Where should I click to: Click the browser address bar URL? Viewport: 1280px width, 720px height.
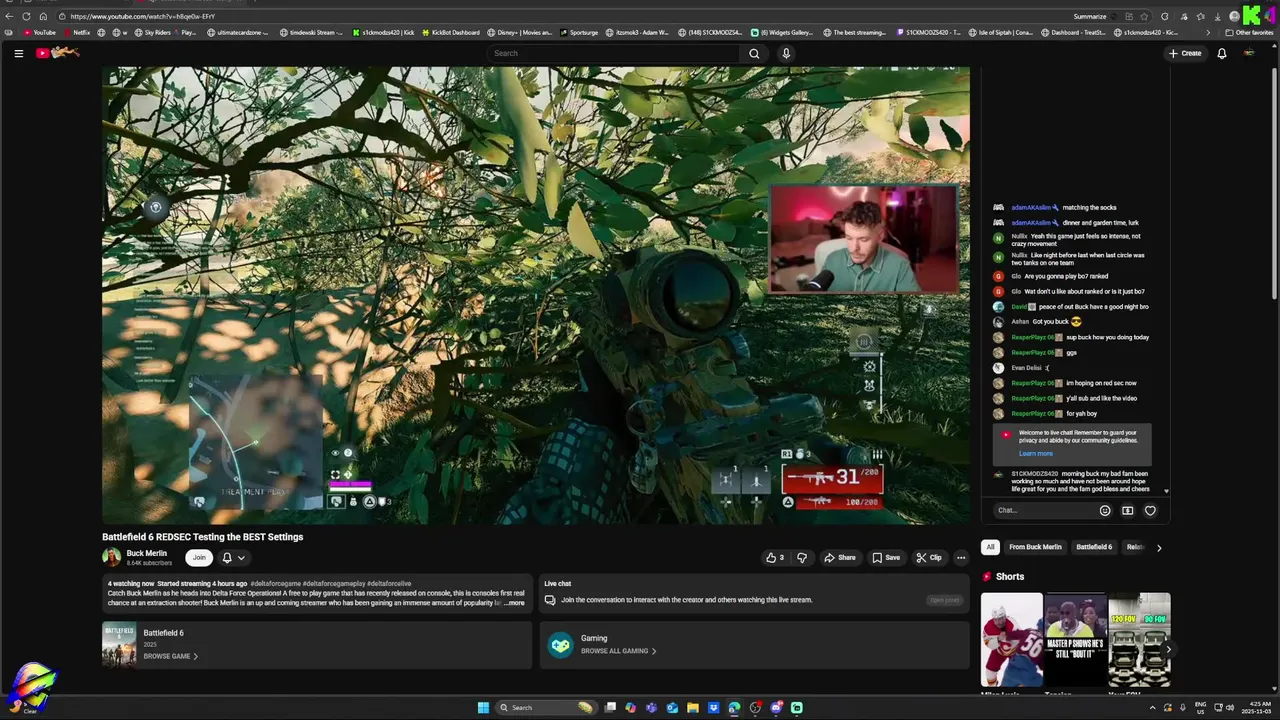142,16
